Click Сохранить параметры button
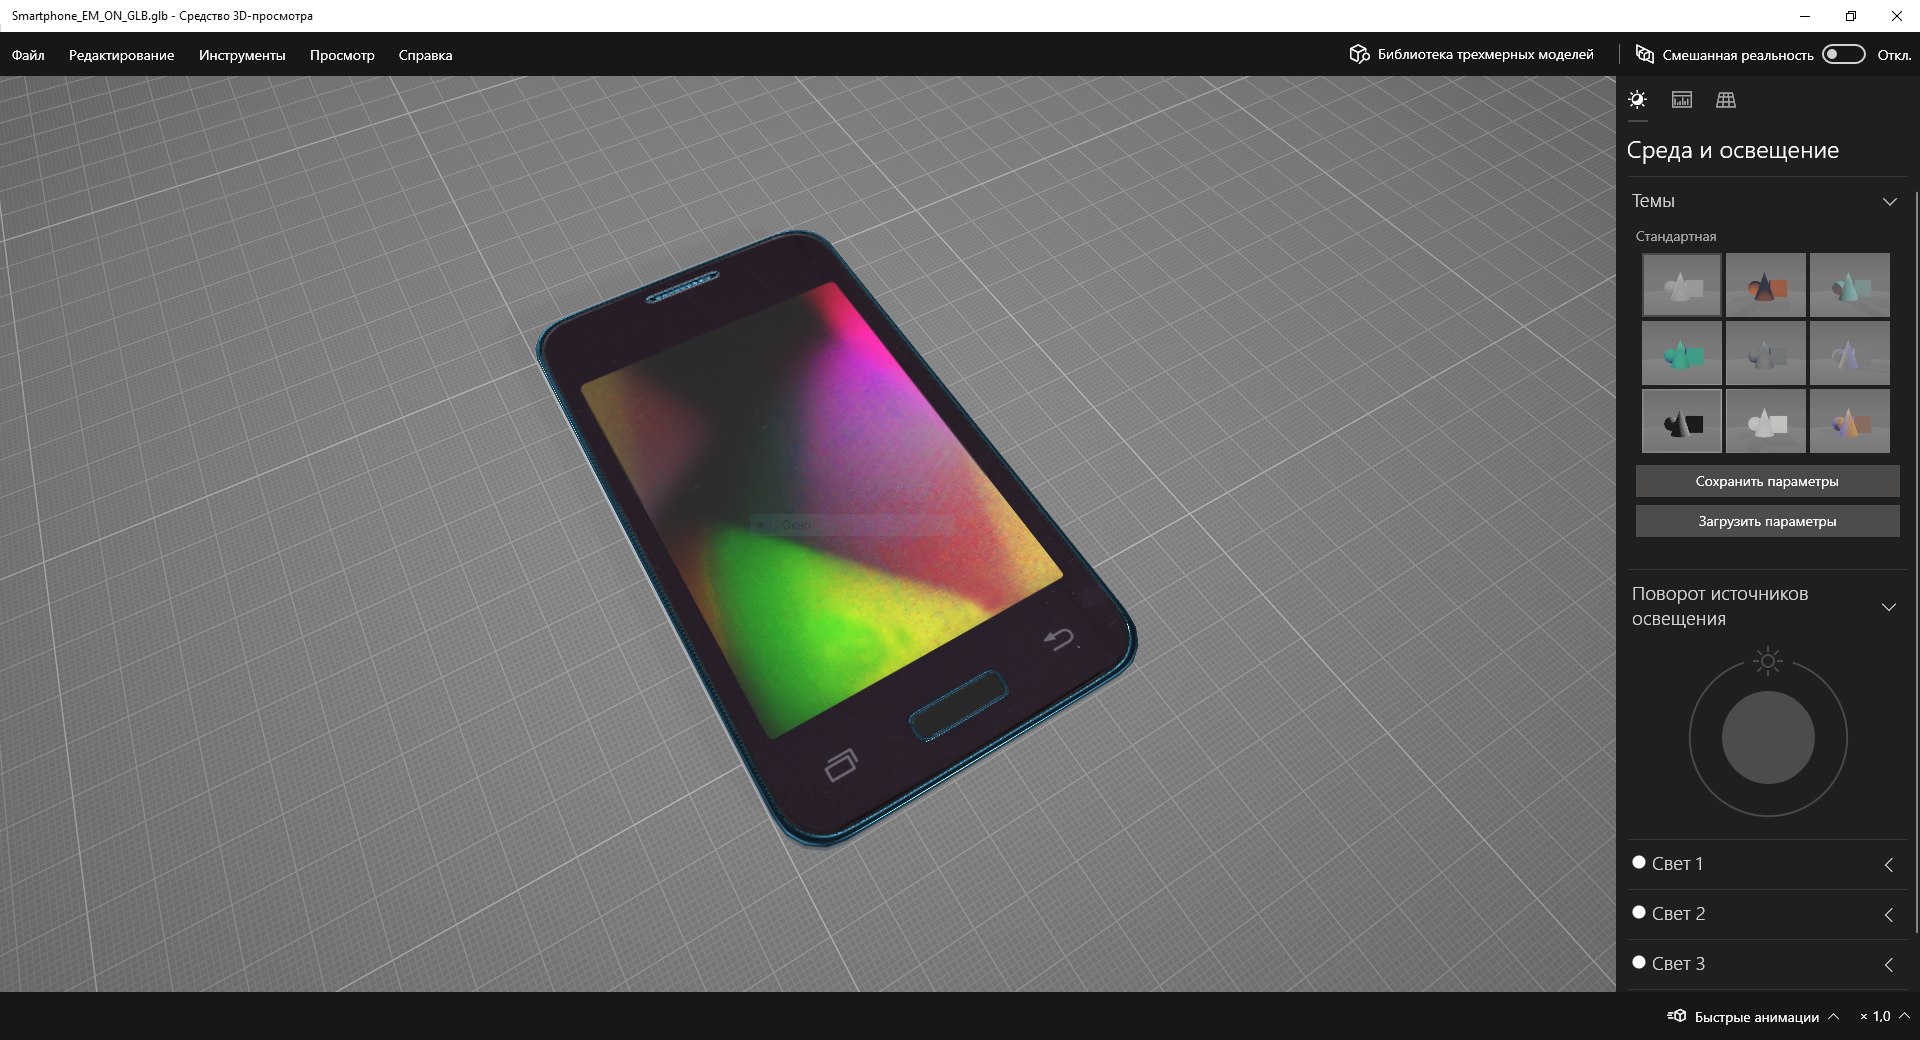The image size is (1920, 1040). click(1767, 481)
